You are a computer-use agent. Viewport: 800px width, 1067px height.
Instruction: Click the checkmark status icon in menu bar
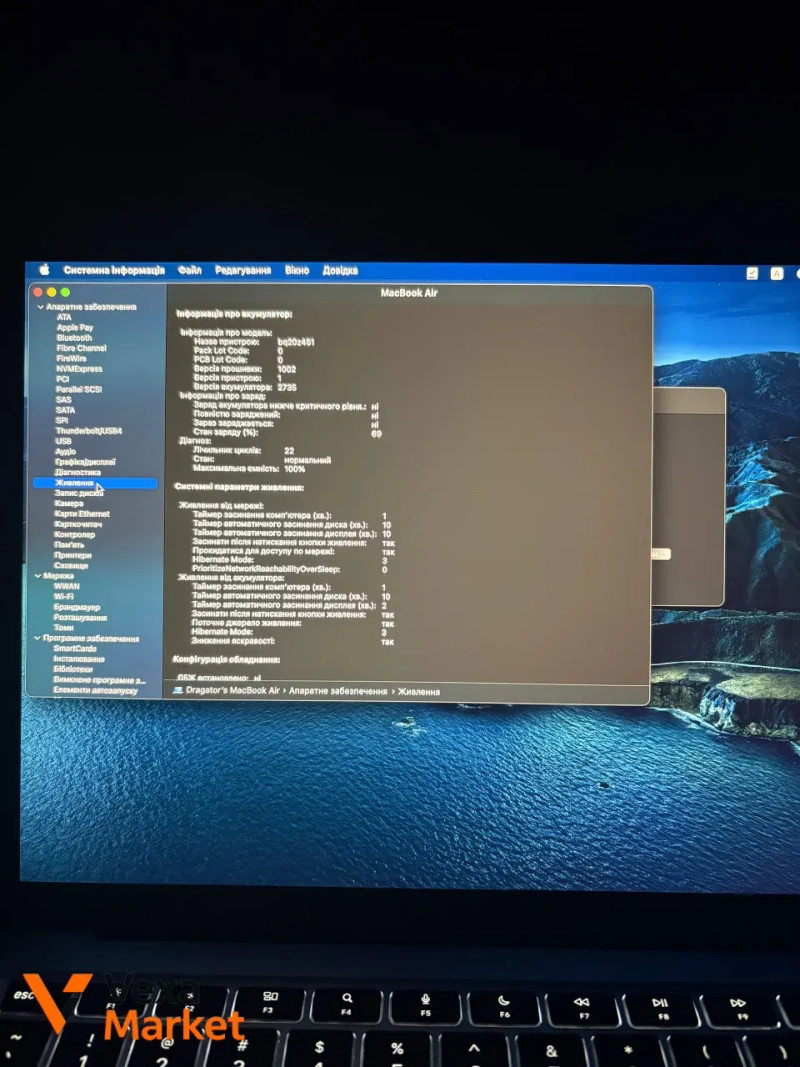752,274
